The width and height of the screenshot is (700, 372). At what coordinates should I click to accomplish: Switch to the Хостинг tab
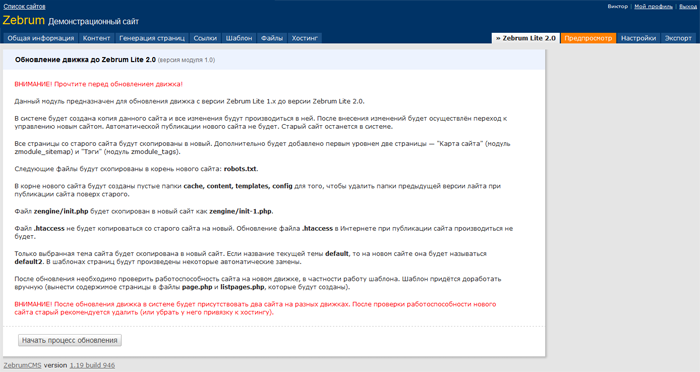(304, 38)
